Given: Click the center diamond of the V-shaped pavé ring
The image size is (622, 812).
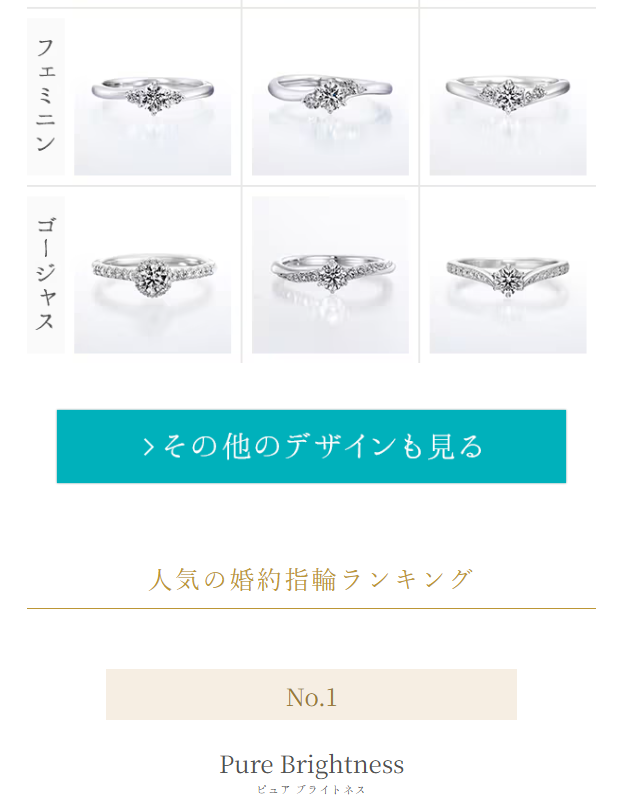Looking at the screenshot, I should (505, 280).
